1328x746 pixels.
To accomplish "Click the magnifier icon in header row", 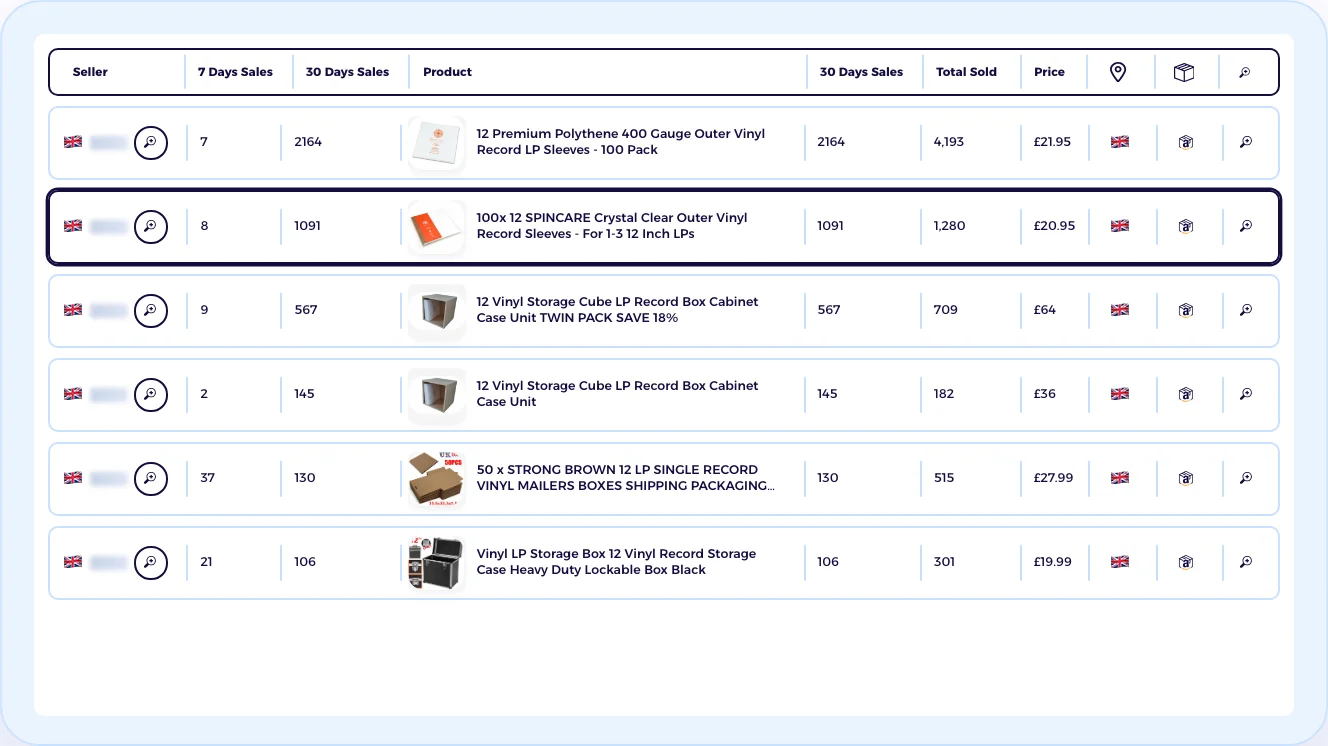I will point(1245,72).
